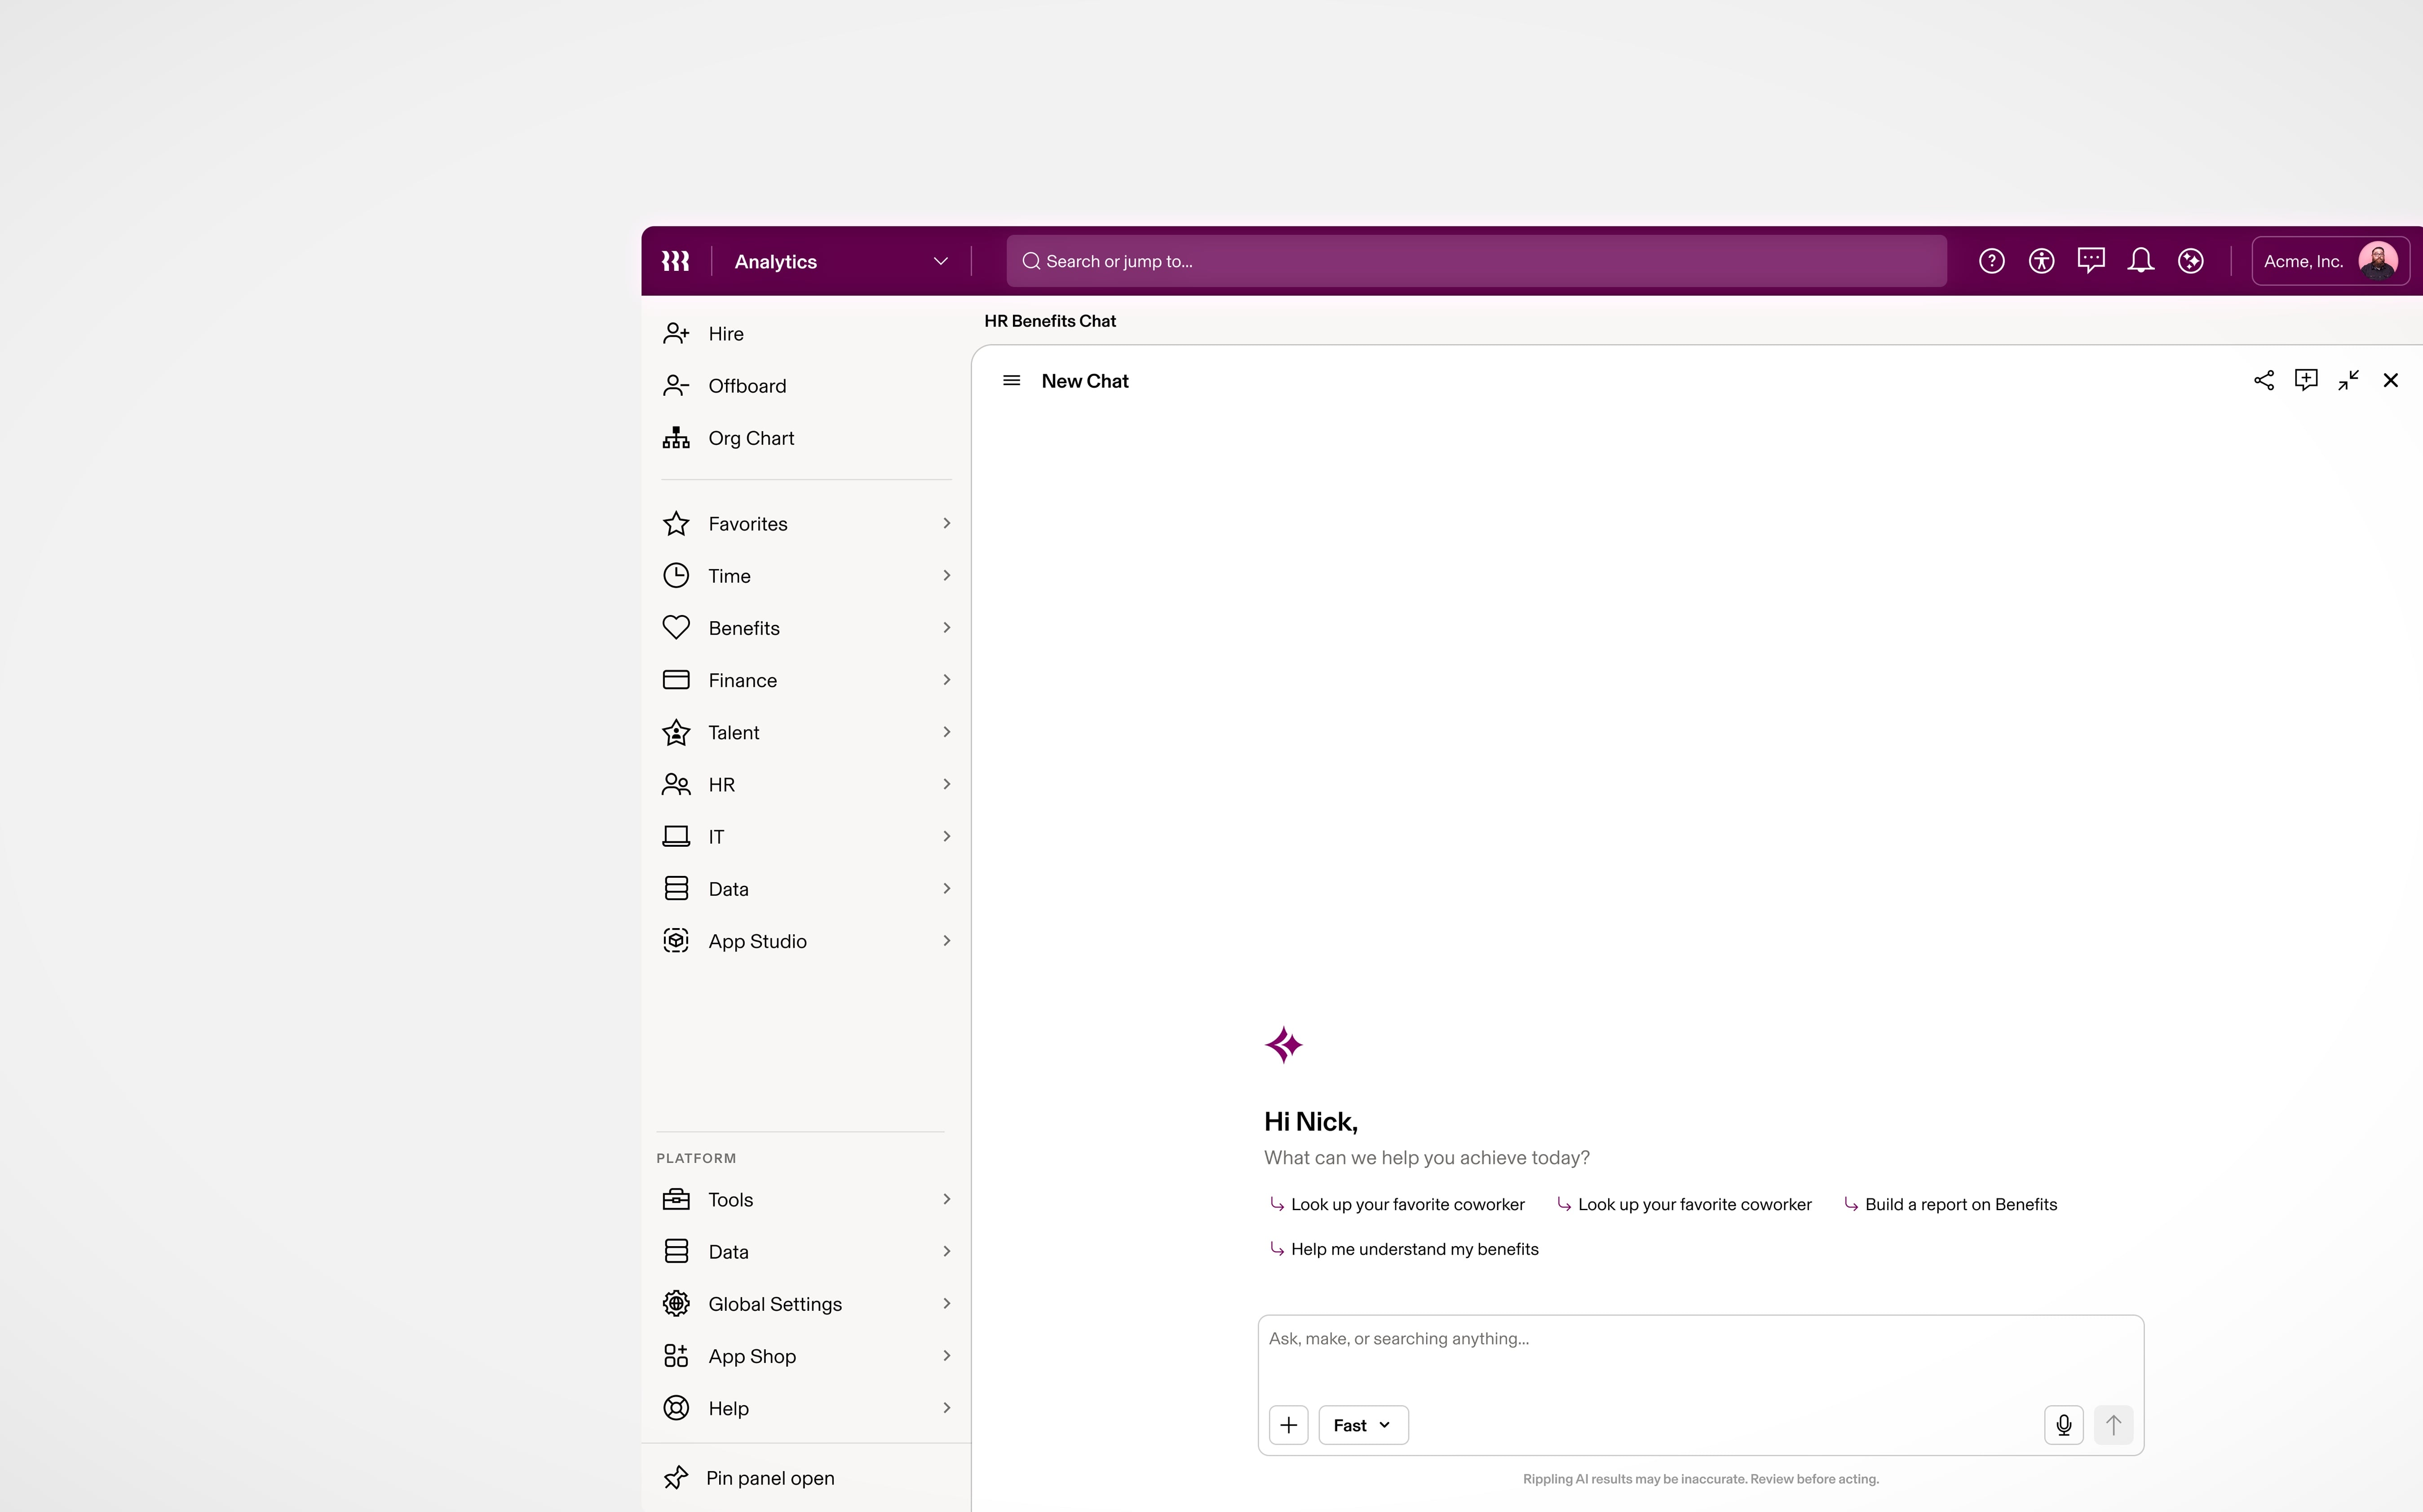Screen dimensions: 2423x1512
Task: Expand the HR chevron
Action: (946, 784)
